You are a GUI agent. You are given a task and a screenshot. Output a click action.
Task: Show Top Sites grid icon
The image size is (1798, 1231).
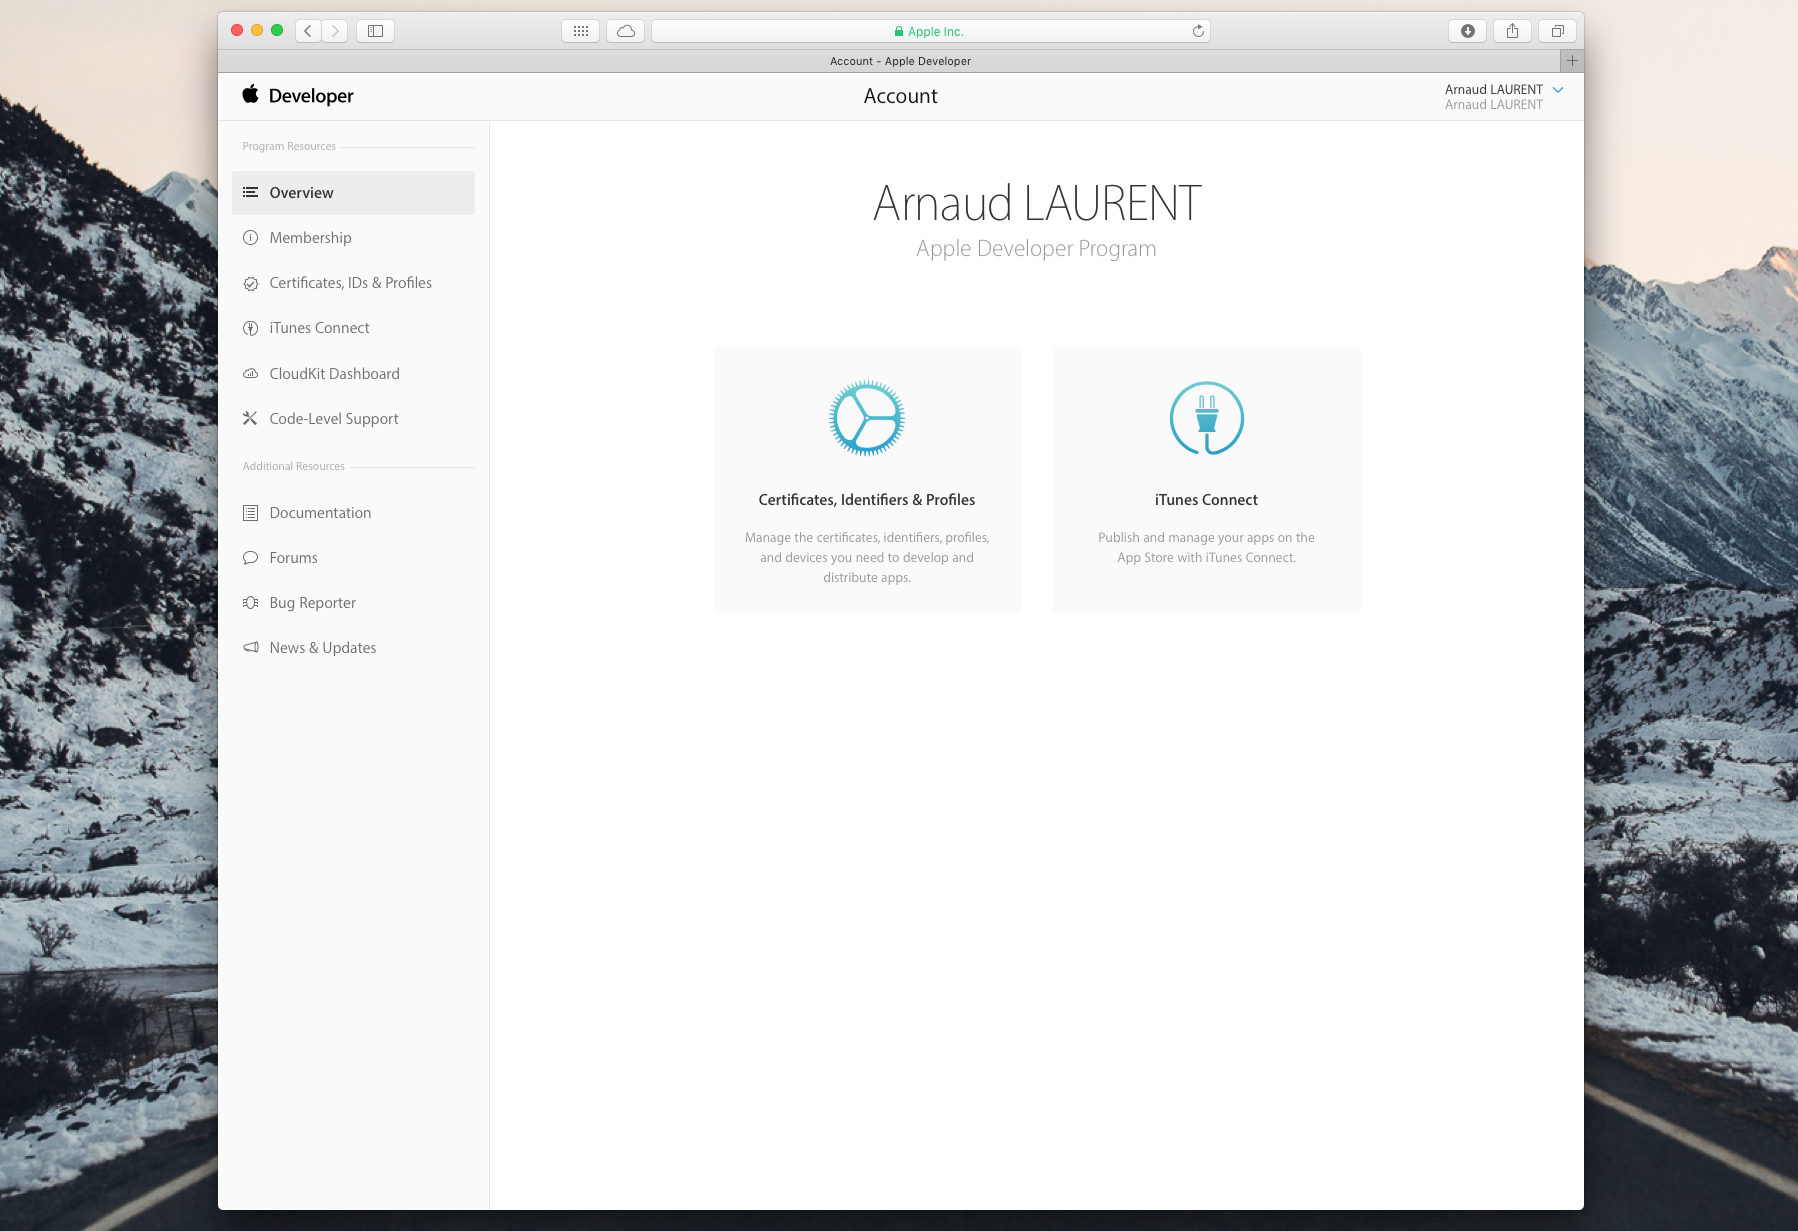pyautogui.click(x=580, y=31)
